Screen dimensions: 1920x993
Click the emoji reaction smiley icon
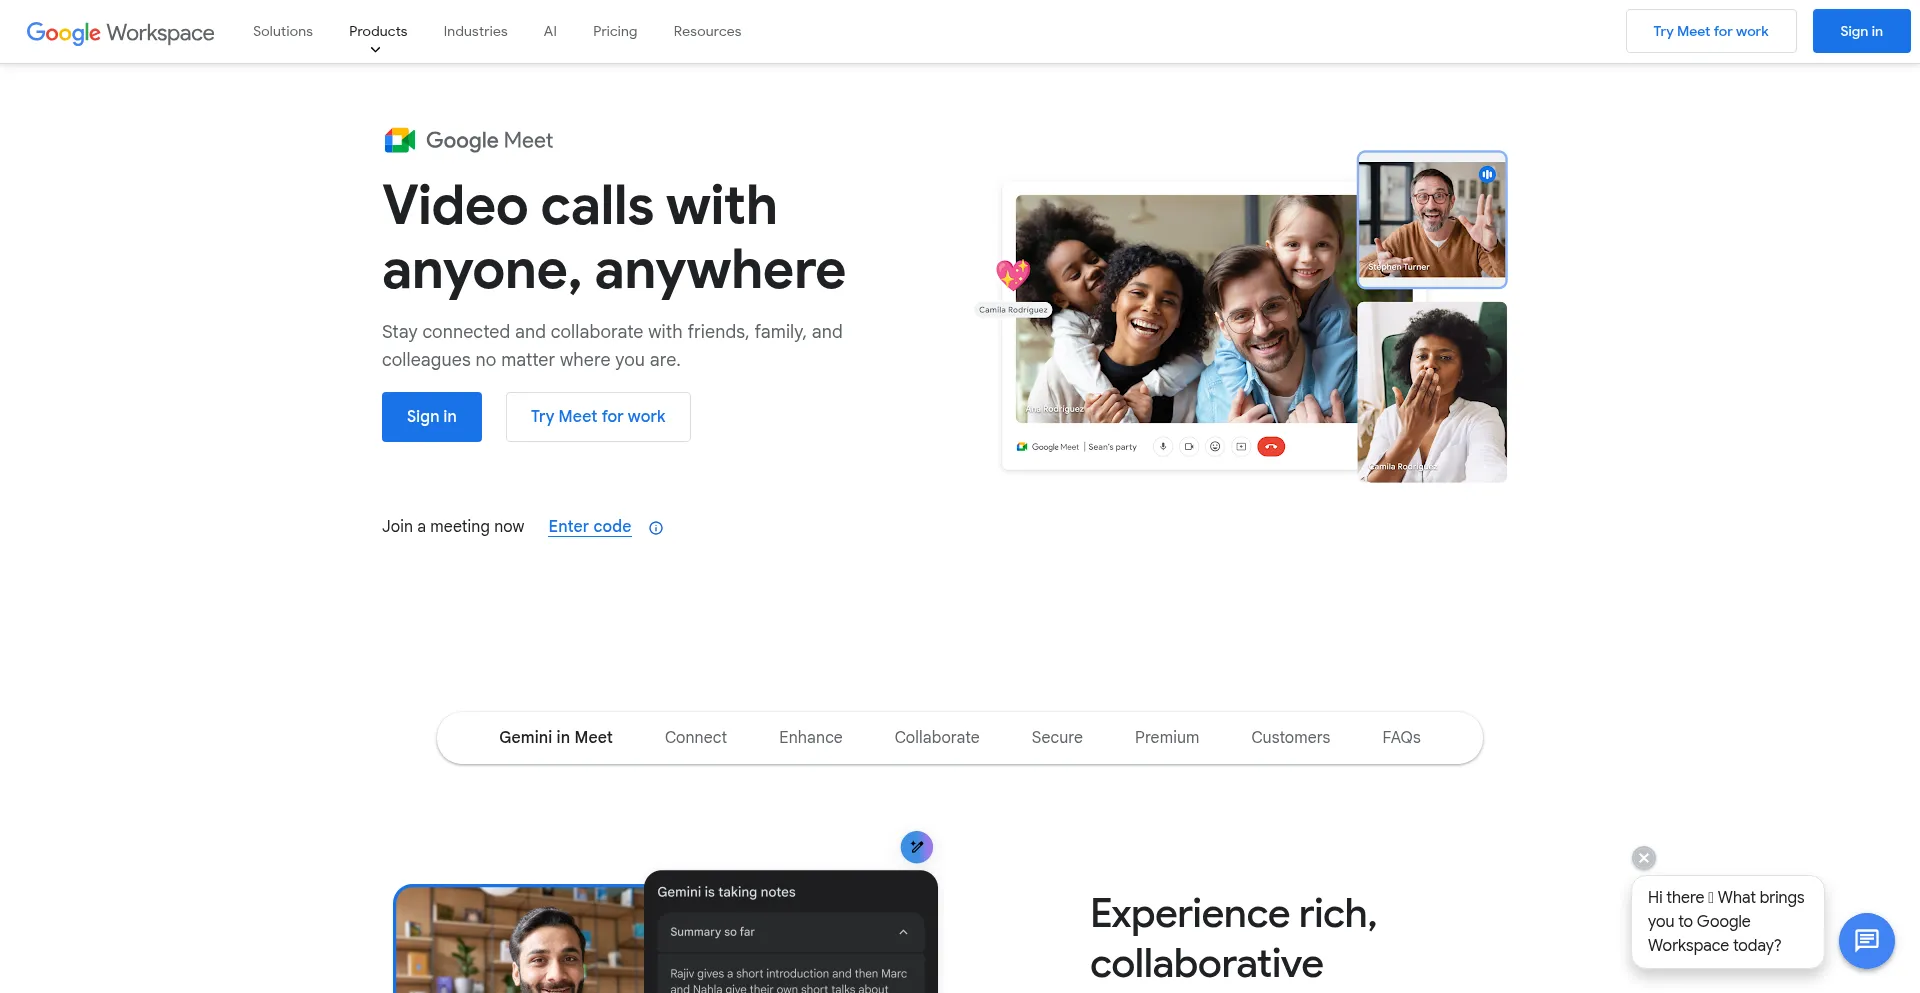pyautogui.click(x=1215, y=447)
